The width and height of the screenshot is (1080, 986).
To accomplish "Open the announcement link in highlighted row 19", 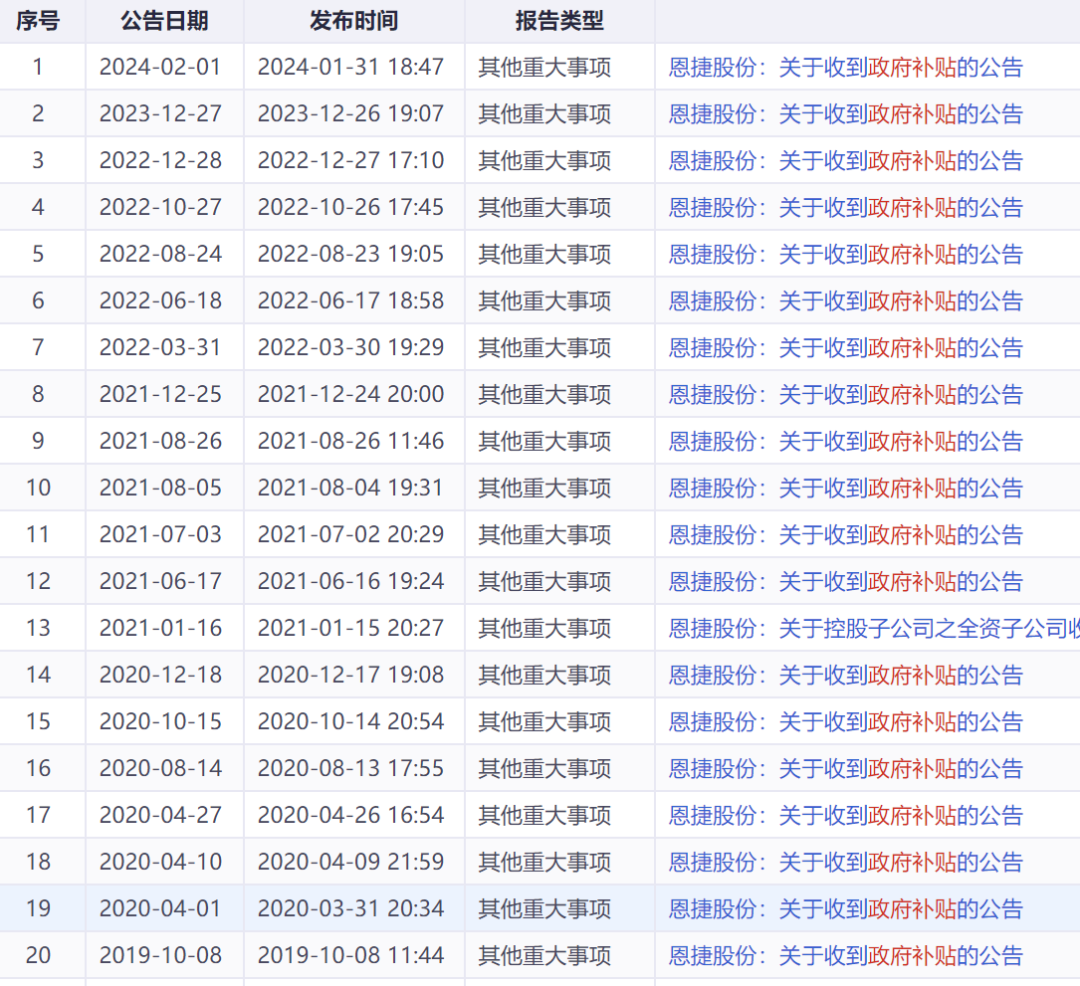I will point(846,909).
